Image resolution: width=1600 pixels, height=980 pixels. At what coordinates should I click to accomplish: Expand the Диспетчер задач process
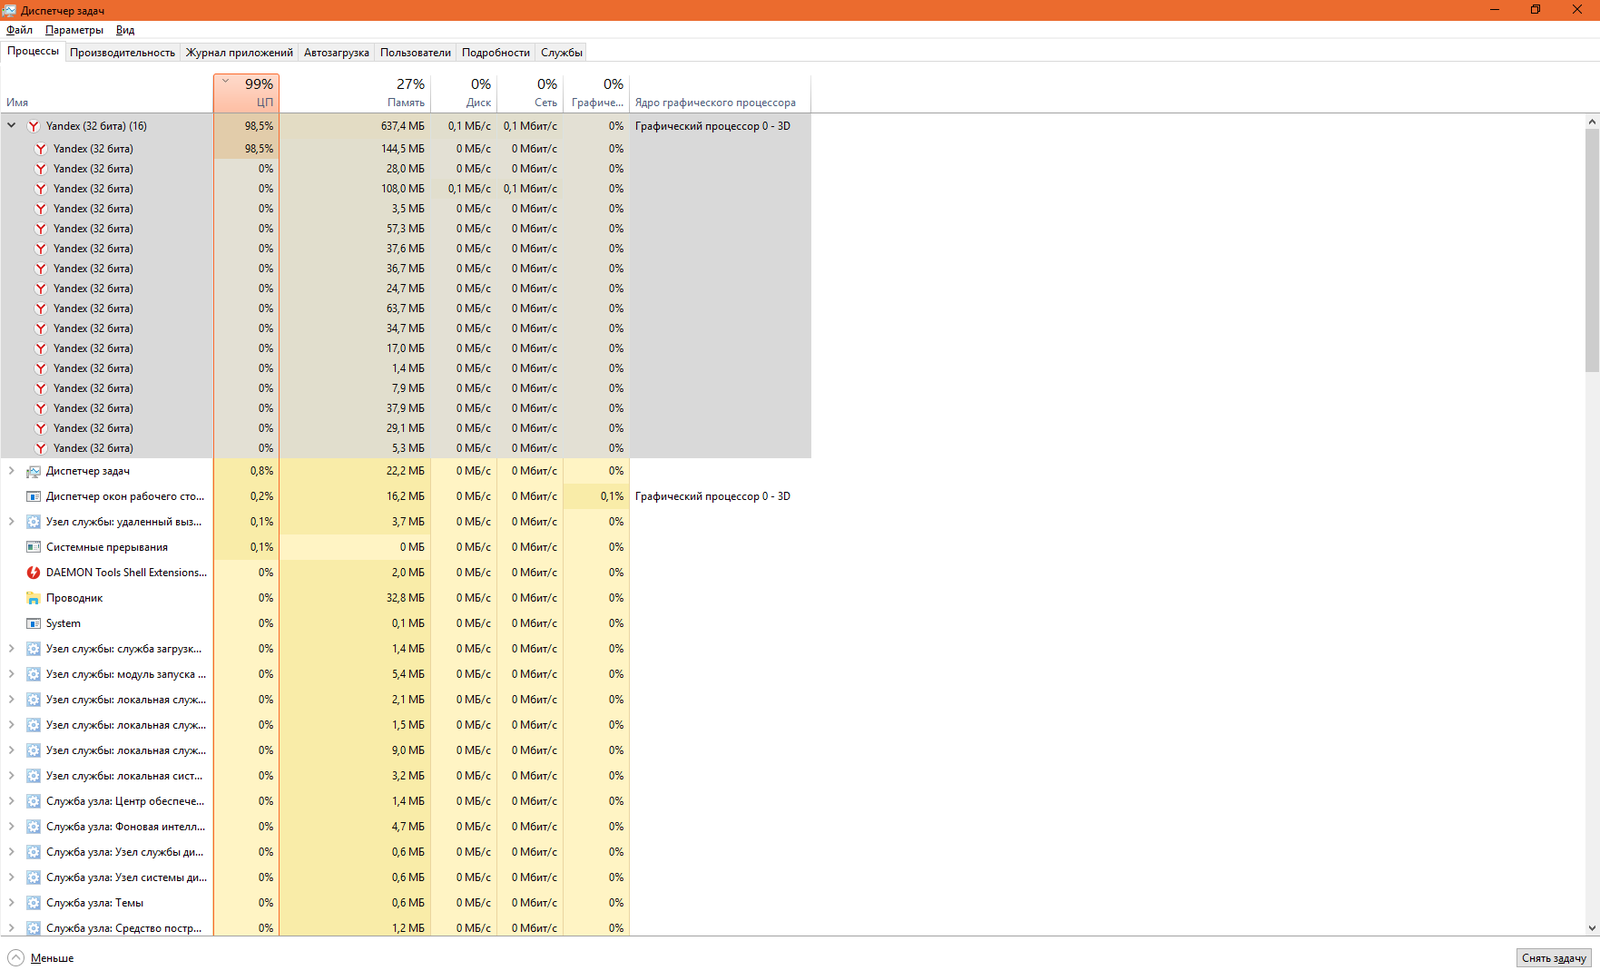11,471
